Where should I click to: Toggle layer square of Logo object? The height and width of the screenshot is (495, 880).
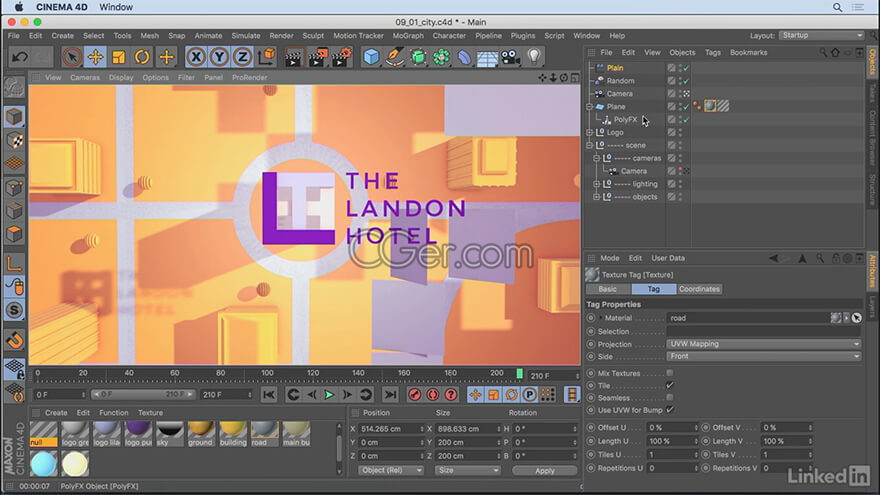[671, 132]
